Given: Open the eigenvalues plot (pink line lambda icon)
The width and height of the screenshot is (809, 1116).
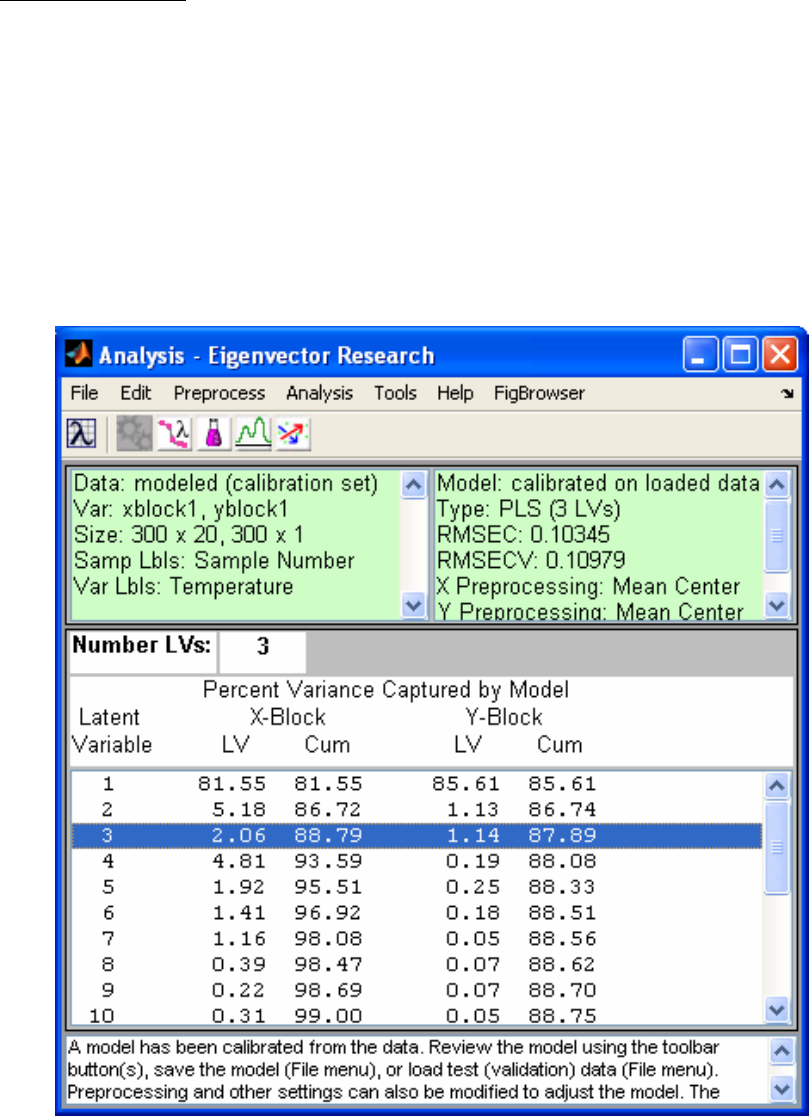Looking at the screenshot, I should pyautogui.click(x=175, y=433).
